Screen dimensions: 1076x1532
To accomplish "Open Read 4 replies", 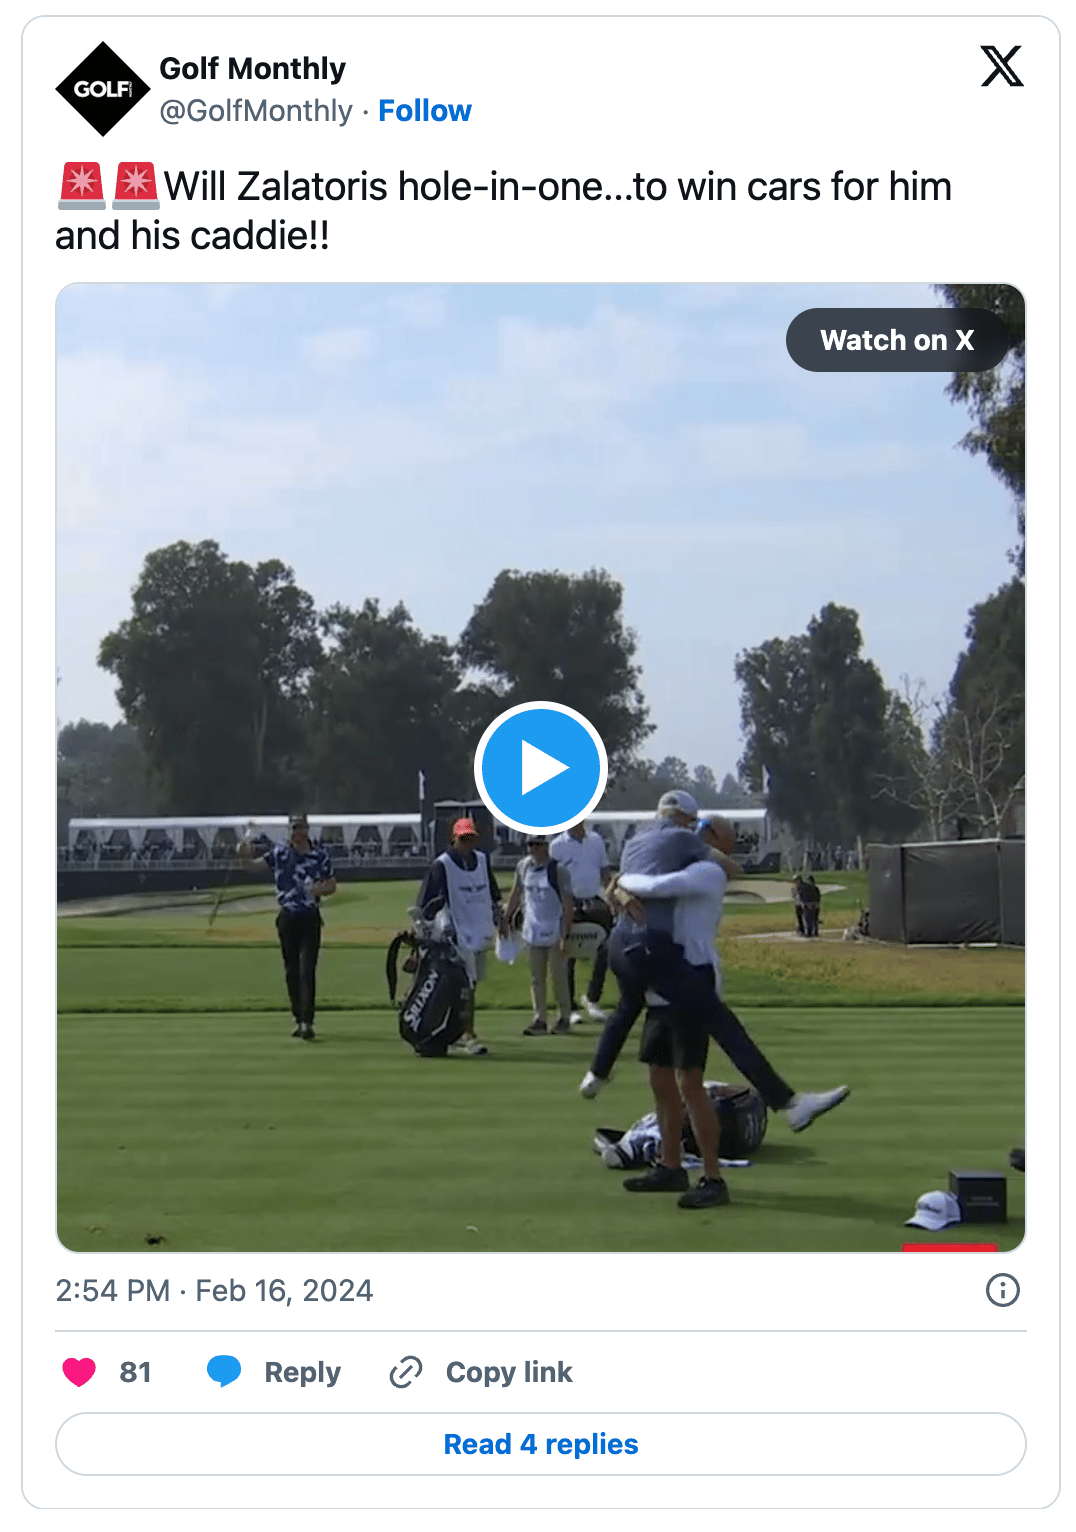I will (540, 1444).
